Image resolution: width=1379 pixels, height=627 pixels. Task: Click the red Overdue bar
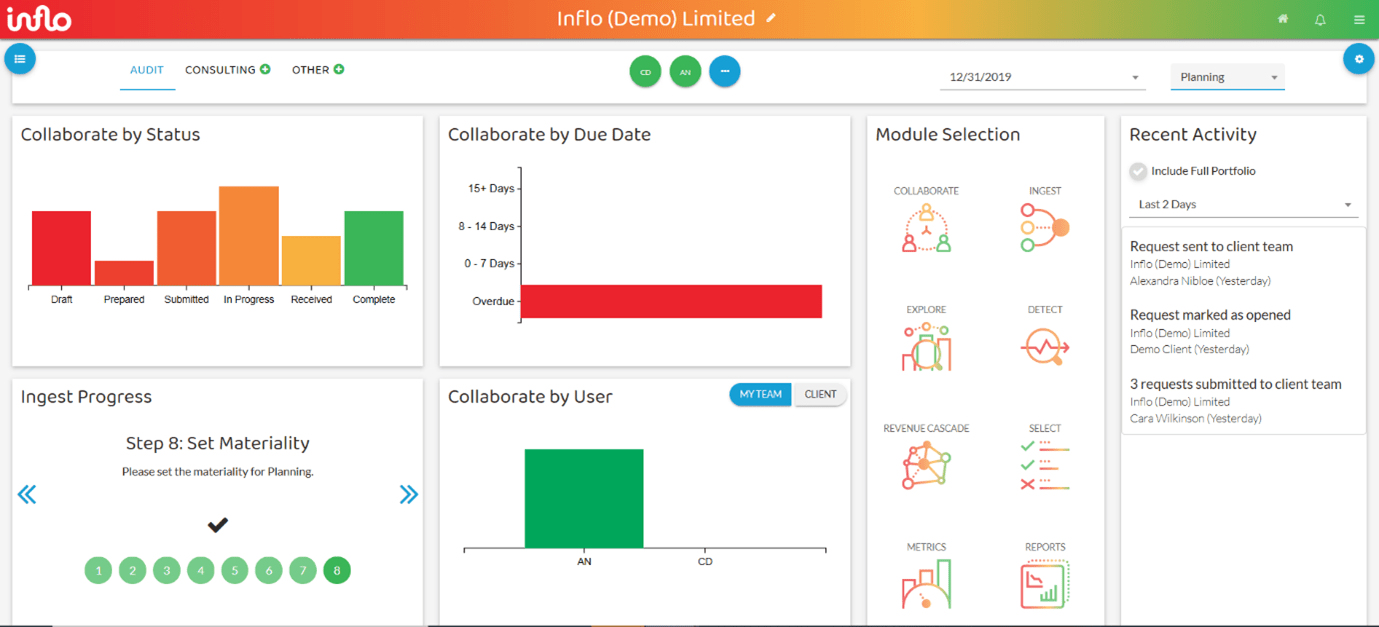click(670, 301)
